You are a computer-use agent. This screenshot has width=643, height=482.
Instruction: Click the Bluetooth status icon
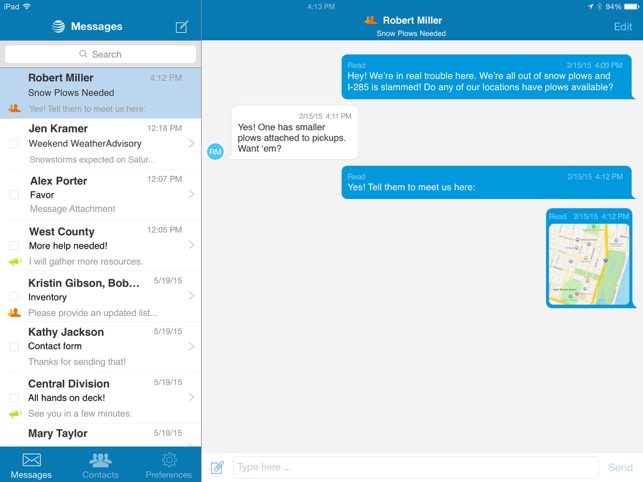599,7
